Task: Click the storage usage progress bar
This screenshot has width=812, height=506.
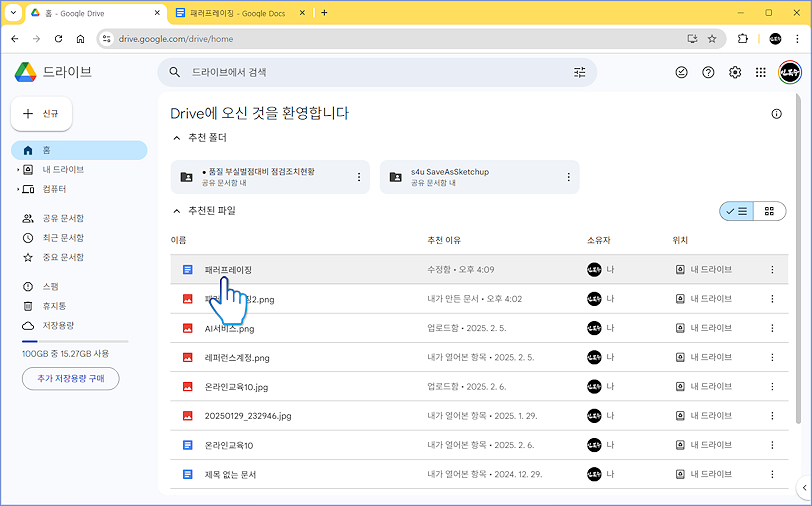Action: 75,341
